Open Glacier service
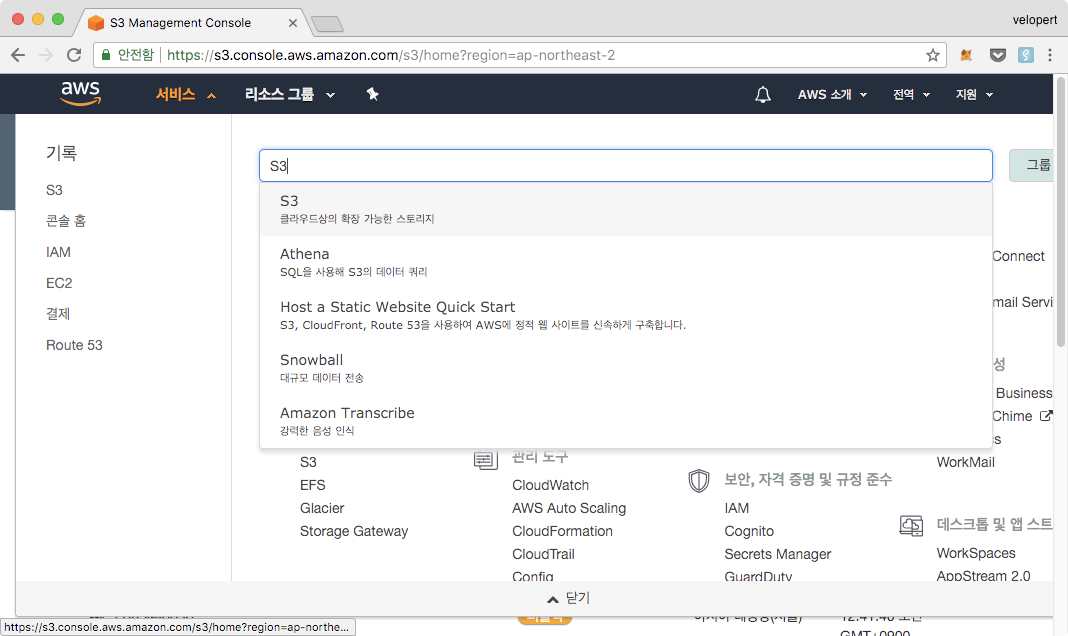Screen dimensions: 1068x636 point(321,508)
